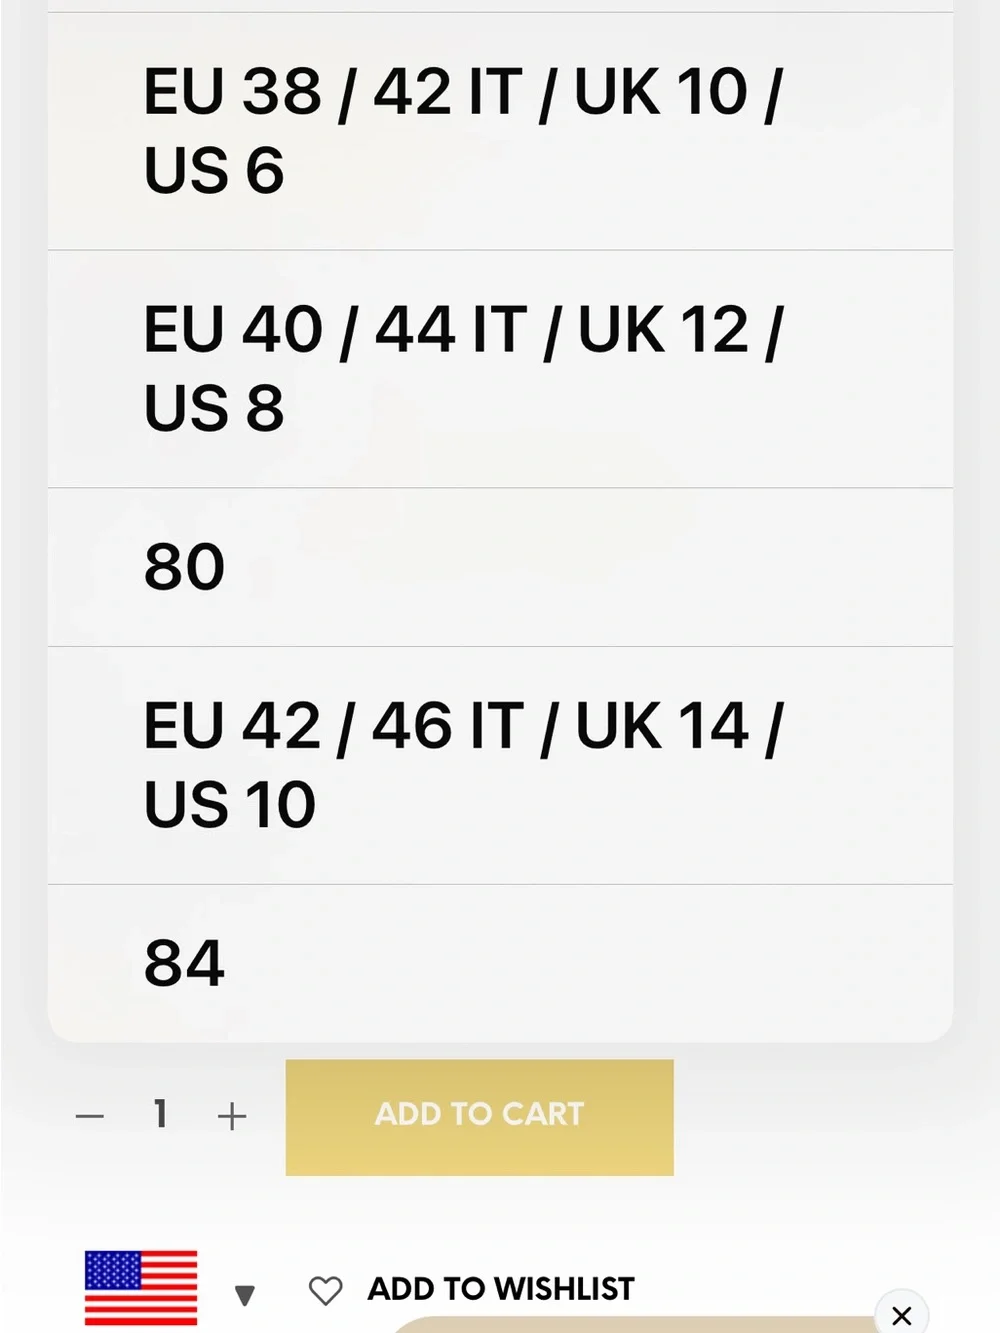
Task: Click the US flag country icon
Action: tap(141, 1288)
